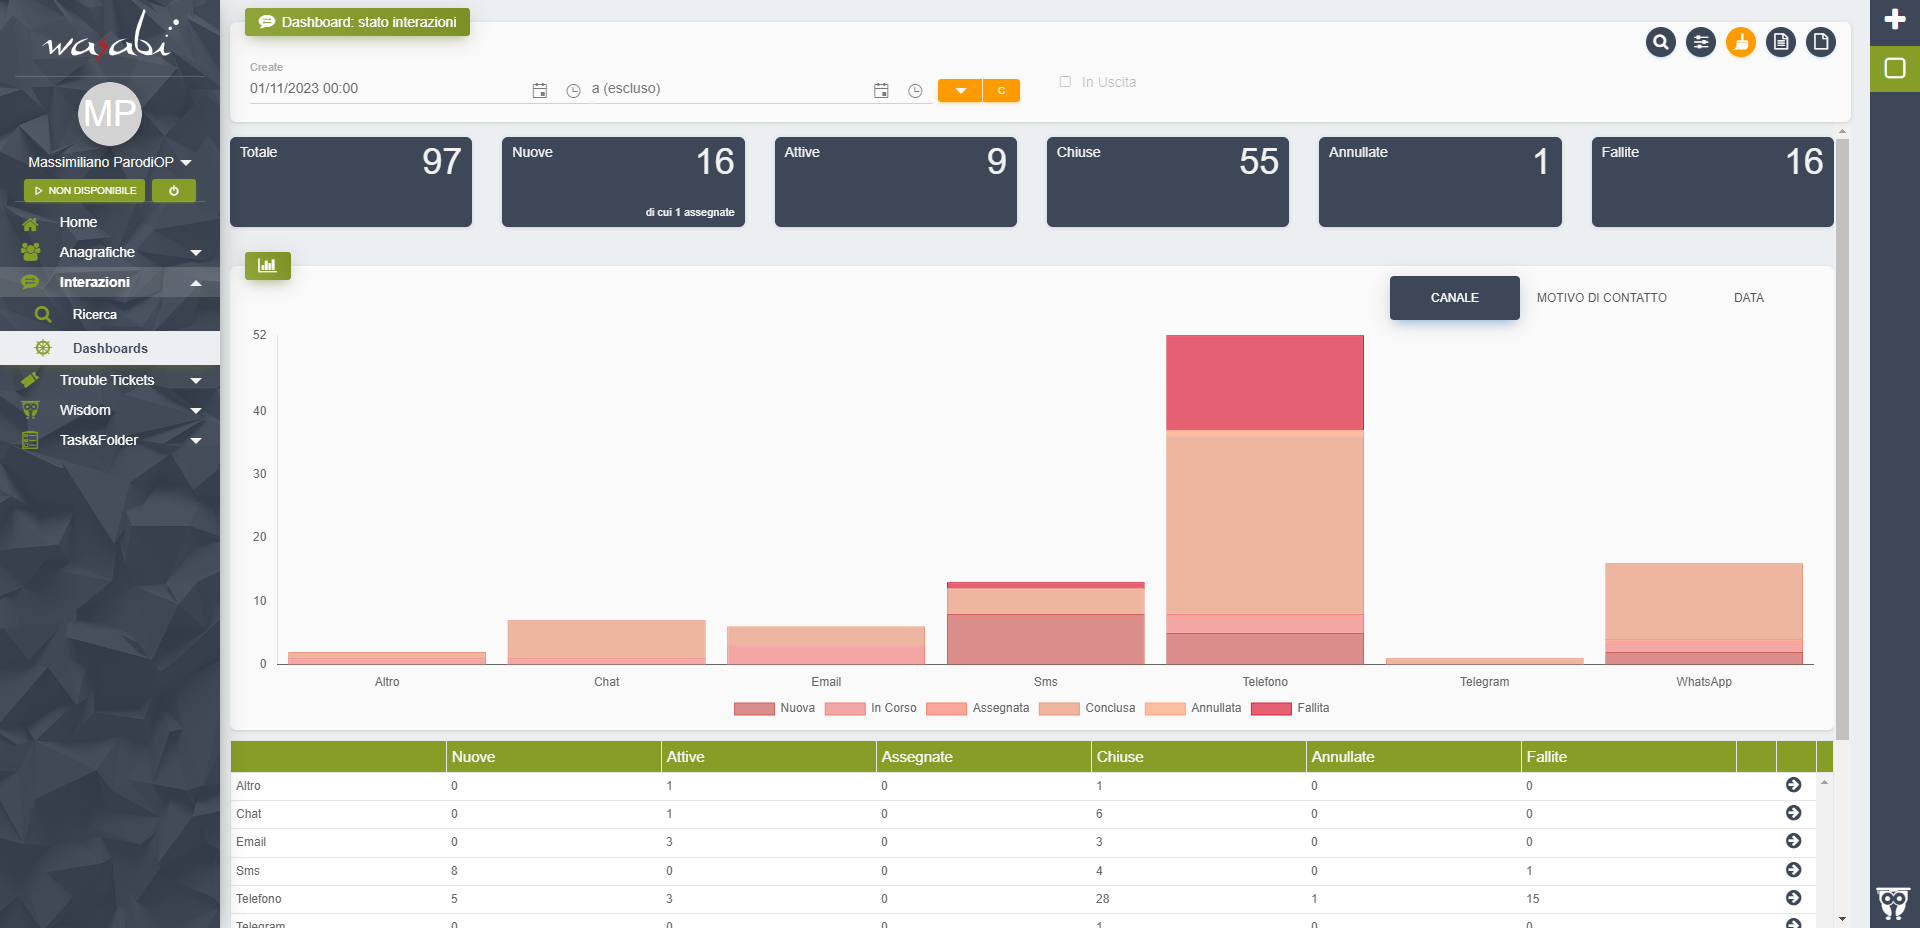Switch to the DATA tab
Image resolution: width=1920 pixels, height=928 pixels.
coord(1748,298)
